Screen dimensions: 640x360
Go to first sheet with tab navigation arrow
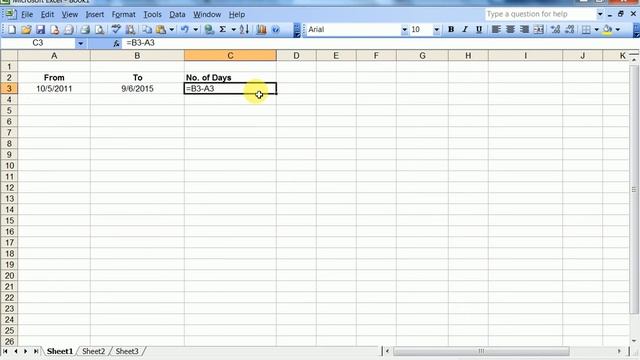click(x=5, y=351)
